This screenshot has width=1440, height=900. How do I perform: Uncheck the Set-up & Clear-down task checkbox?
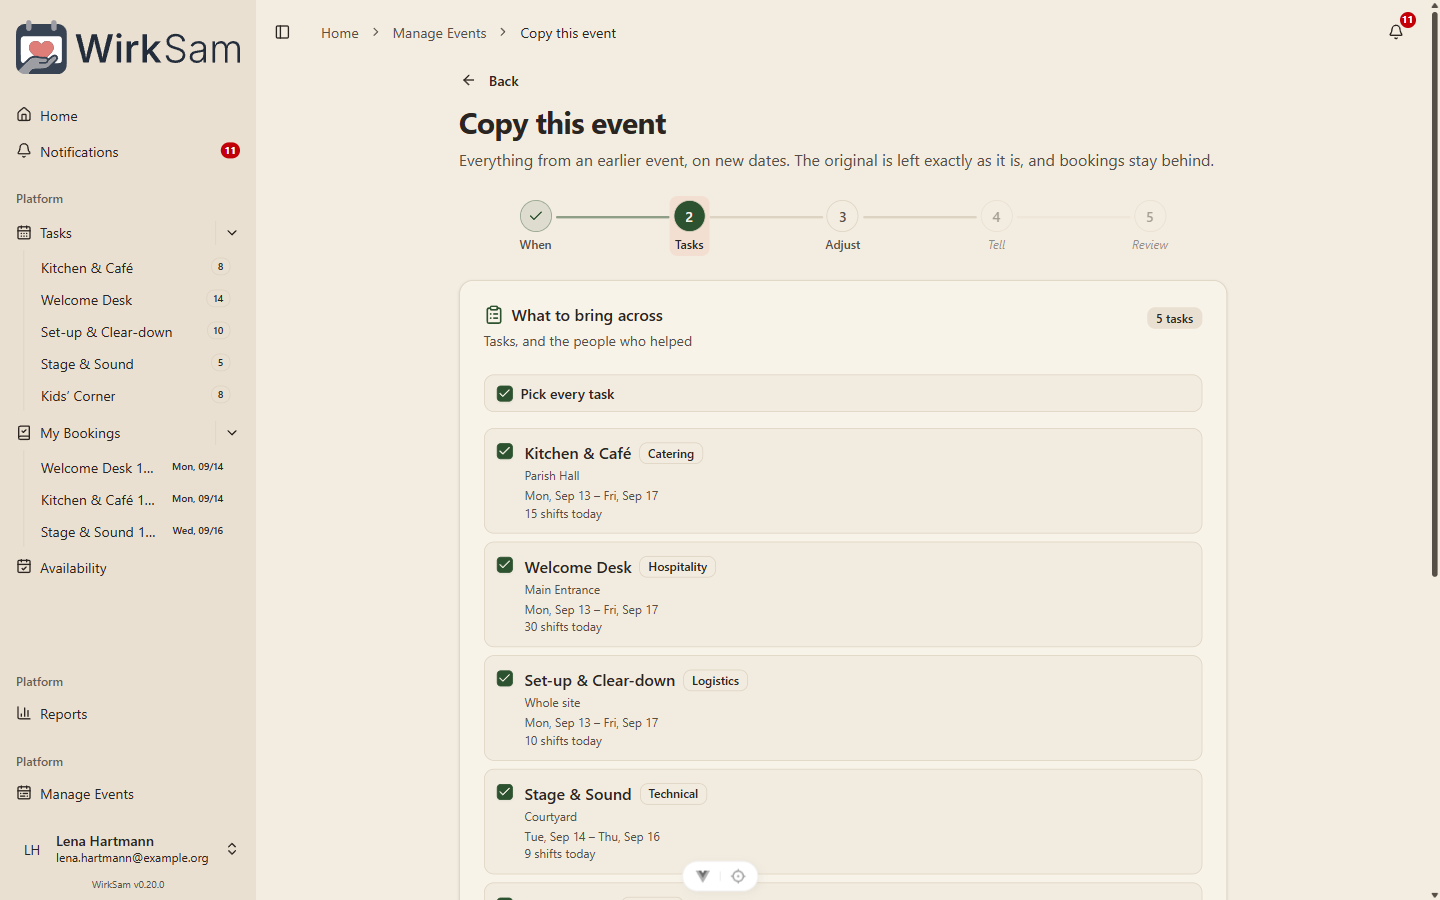[x=505, y=678]
